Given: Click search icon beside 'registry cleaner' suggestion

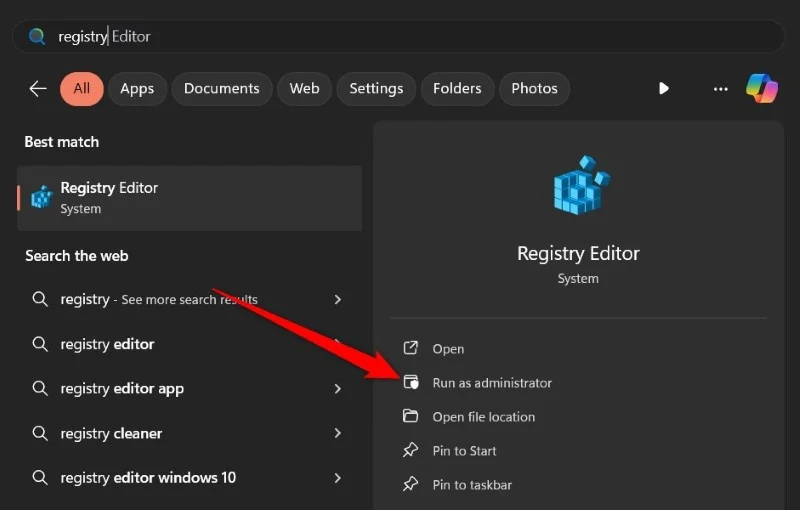Looking at the screenshot, I should click(40, 433).
